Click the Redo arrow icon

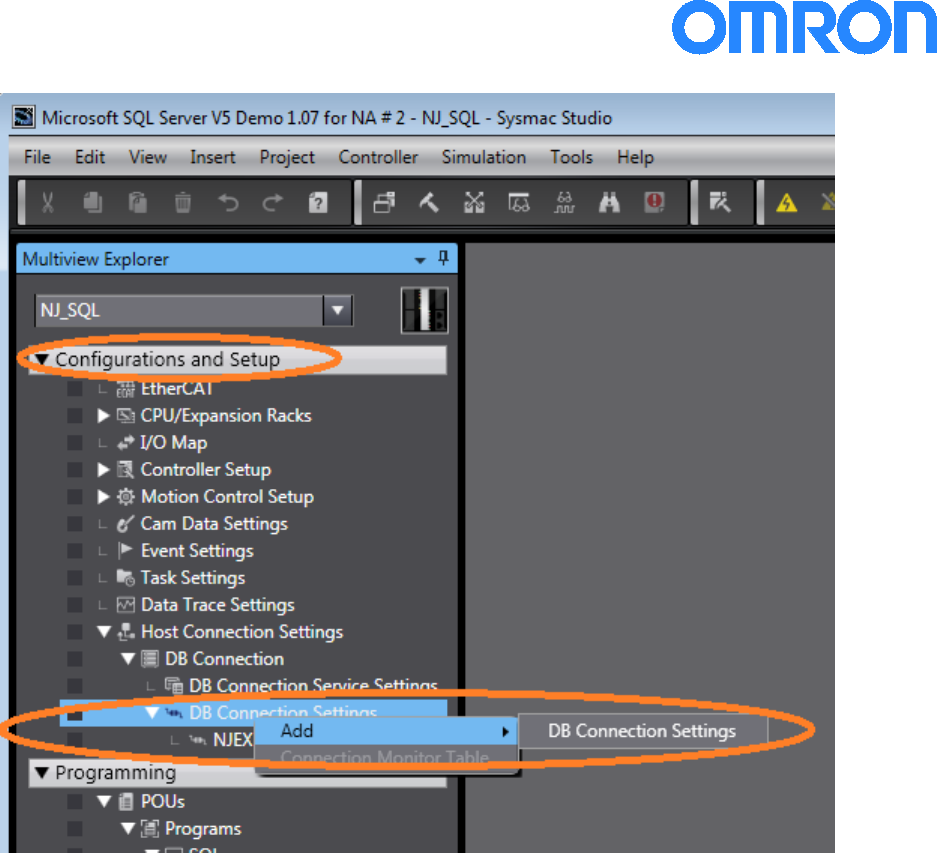pyautogui.click(x=272, y=203)
